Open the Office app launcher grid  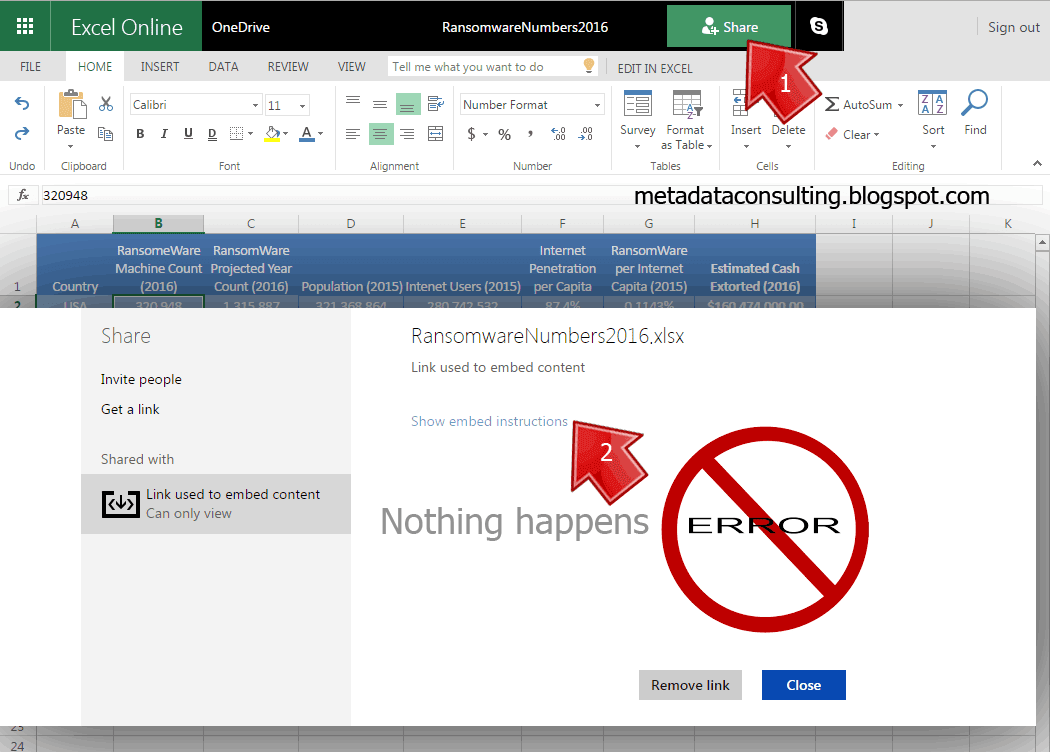coord(25,26)
